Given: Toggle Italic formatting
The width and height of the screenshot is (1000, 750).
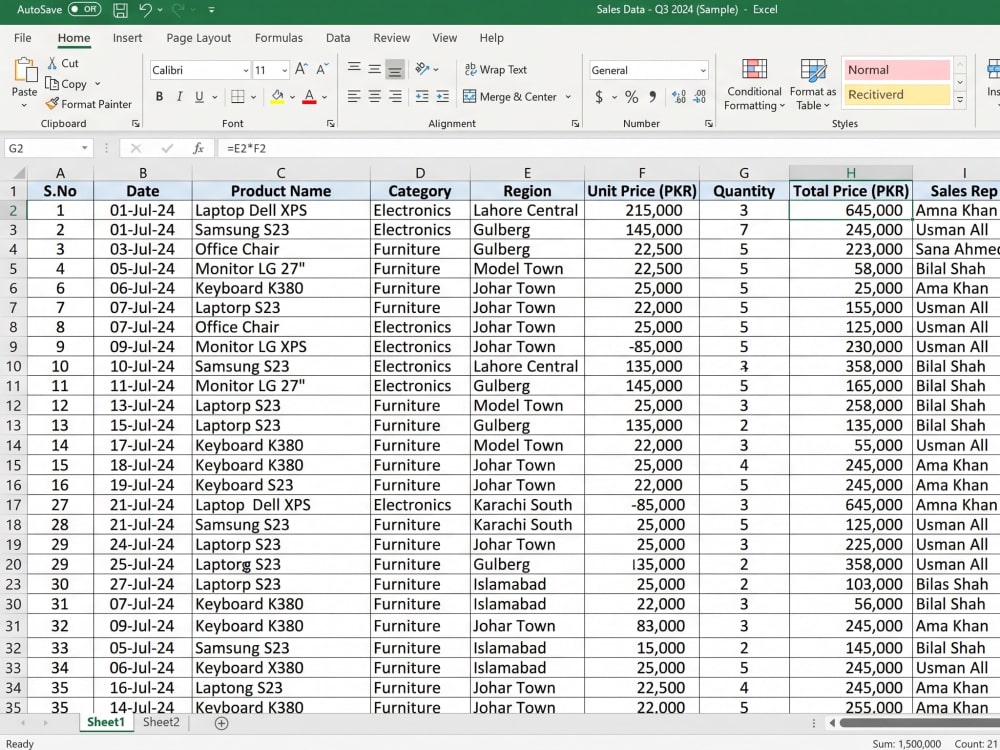Looking at the screenshot, I should click(x=179, y=96).
